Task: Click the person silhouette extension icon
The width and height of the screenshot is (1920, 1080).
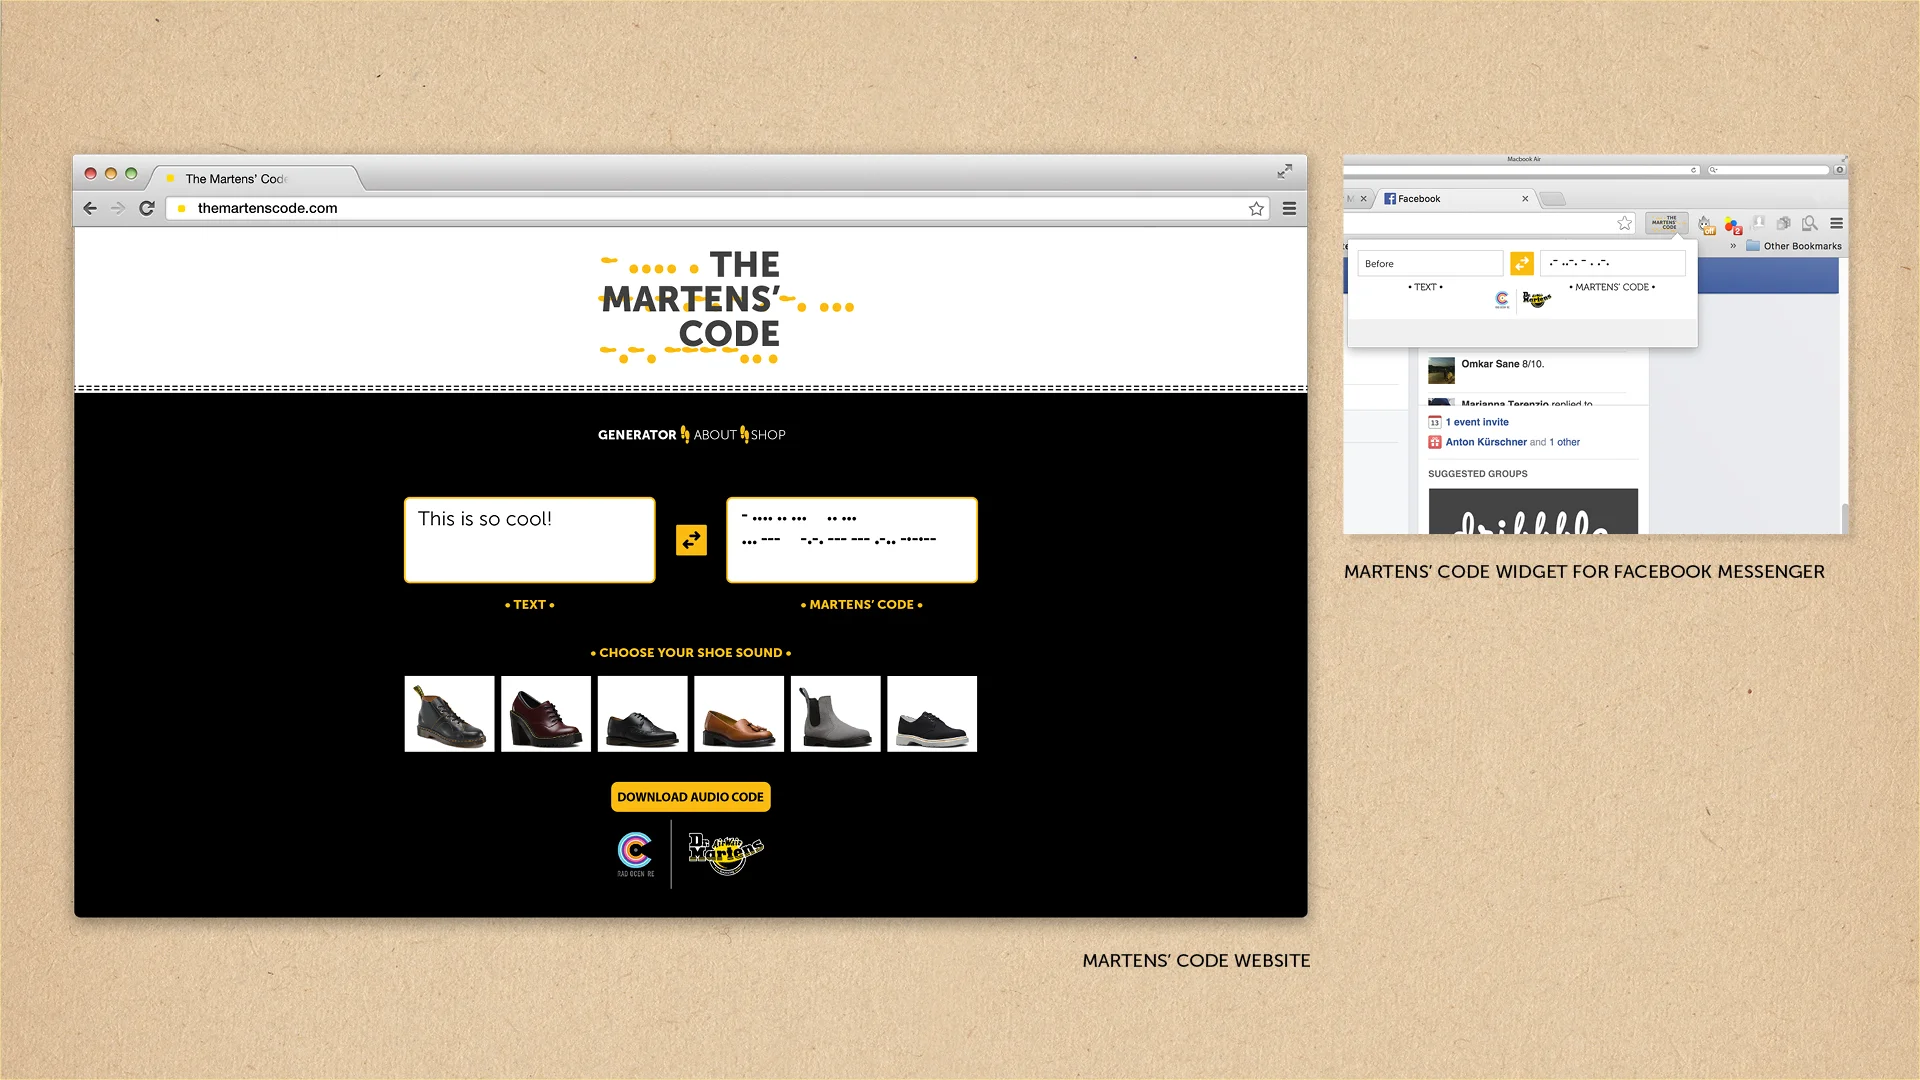Action: [x=1759, y=223]
